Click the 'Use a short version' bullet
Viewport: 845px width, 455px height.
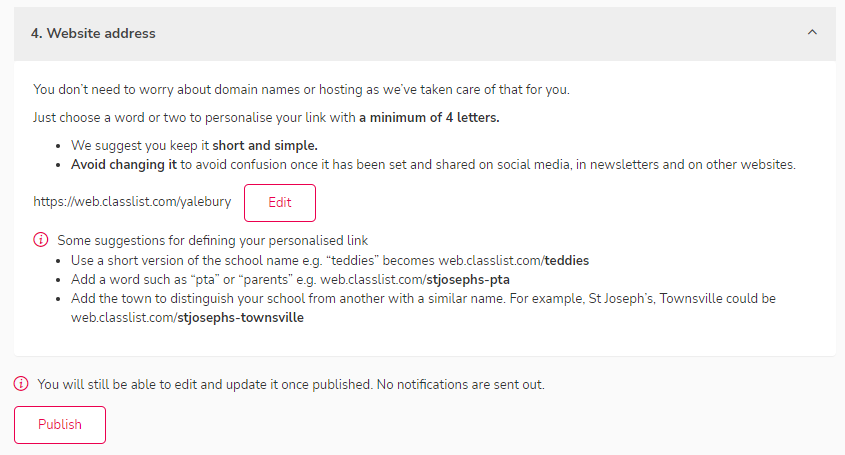(x=330, y=260)
